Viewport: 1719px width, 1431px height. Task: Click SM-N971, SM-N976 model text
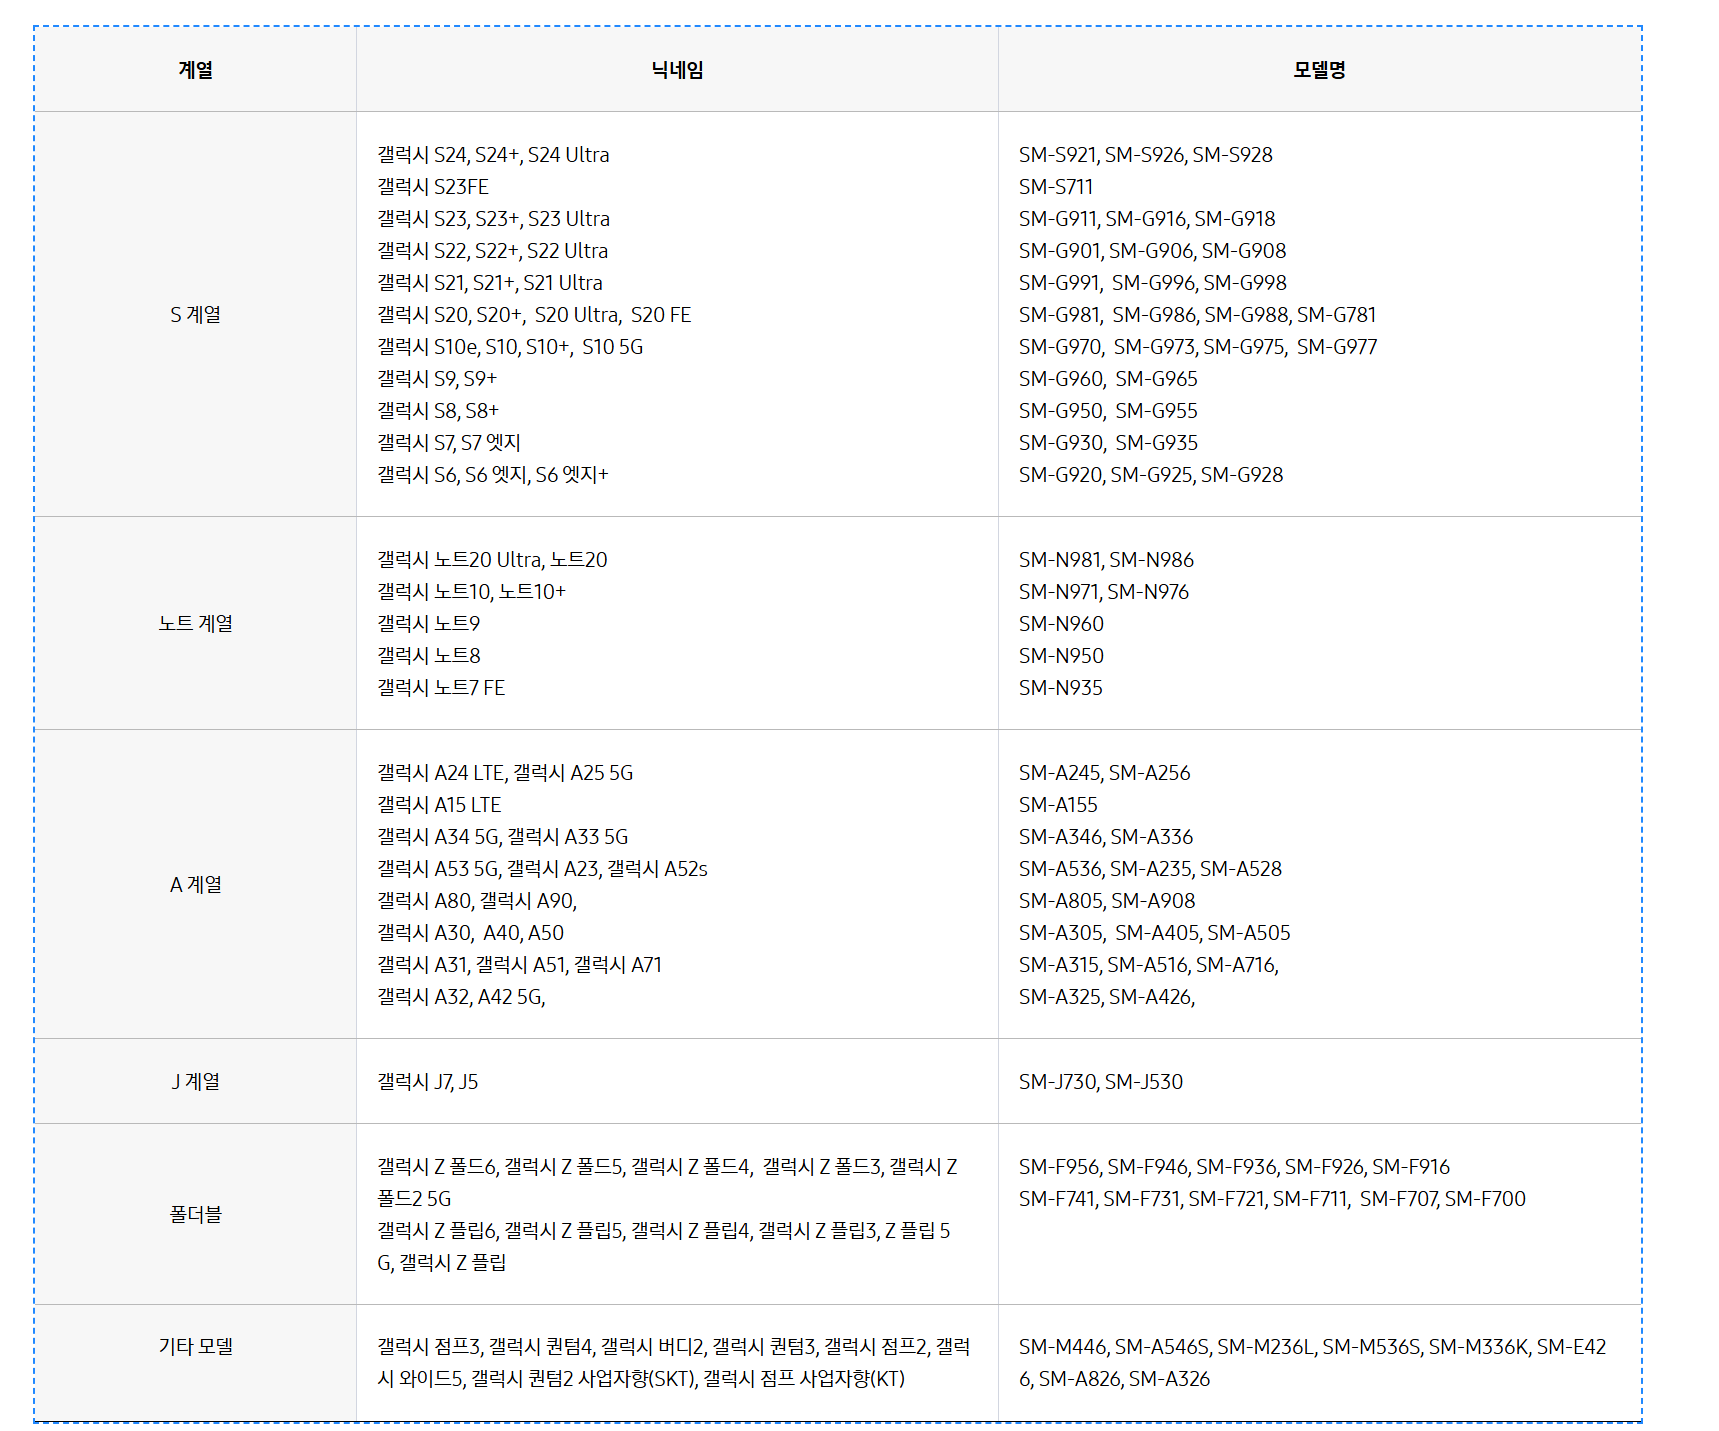1104,592
